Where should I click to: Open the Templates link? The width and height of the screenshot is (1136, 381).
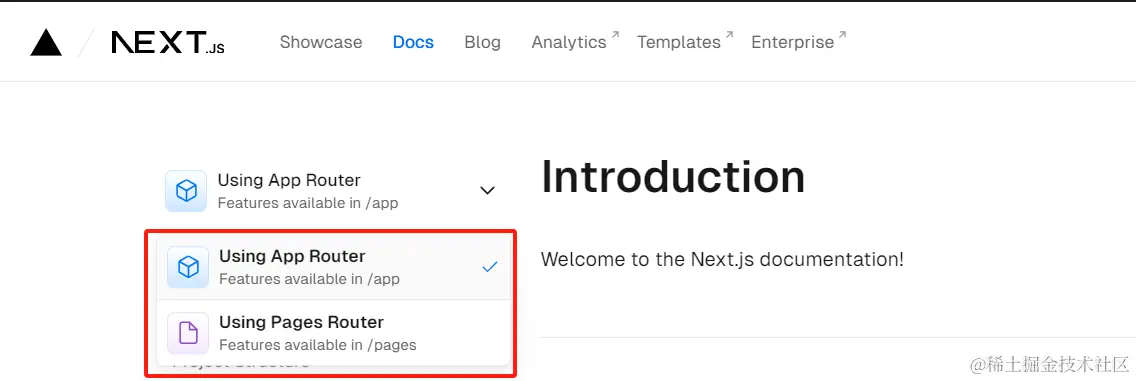[x=679, y=43]
